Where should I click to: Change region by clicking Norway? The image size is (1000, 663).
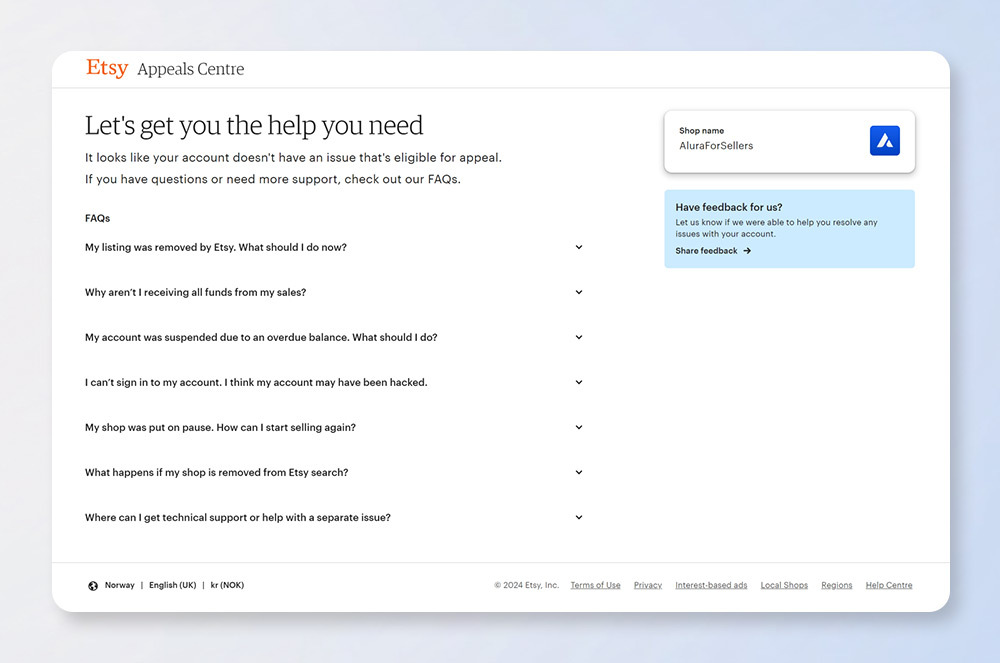tap(119, 585)
